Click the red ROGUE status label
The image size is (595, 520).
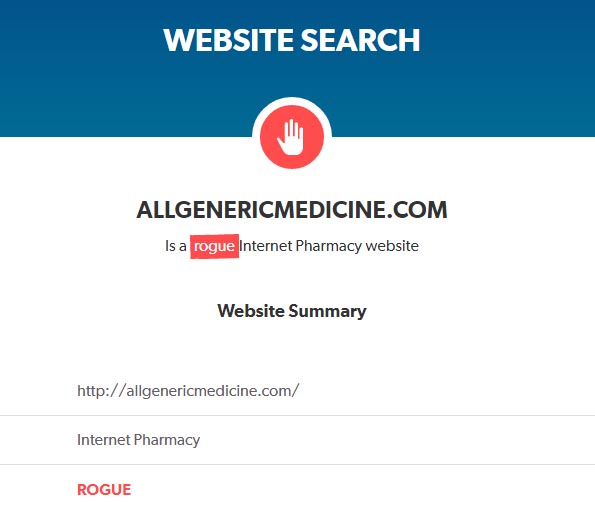(104, 490)
